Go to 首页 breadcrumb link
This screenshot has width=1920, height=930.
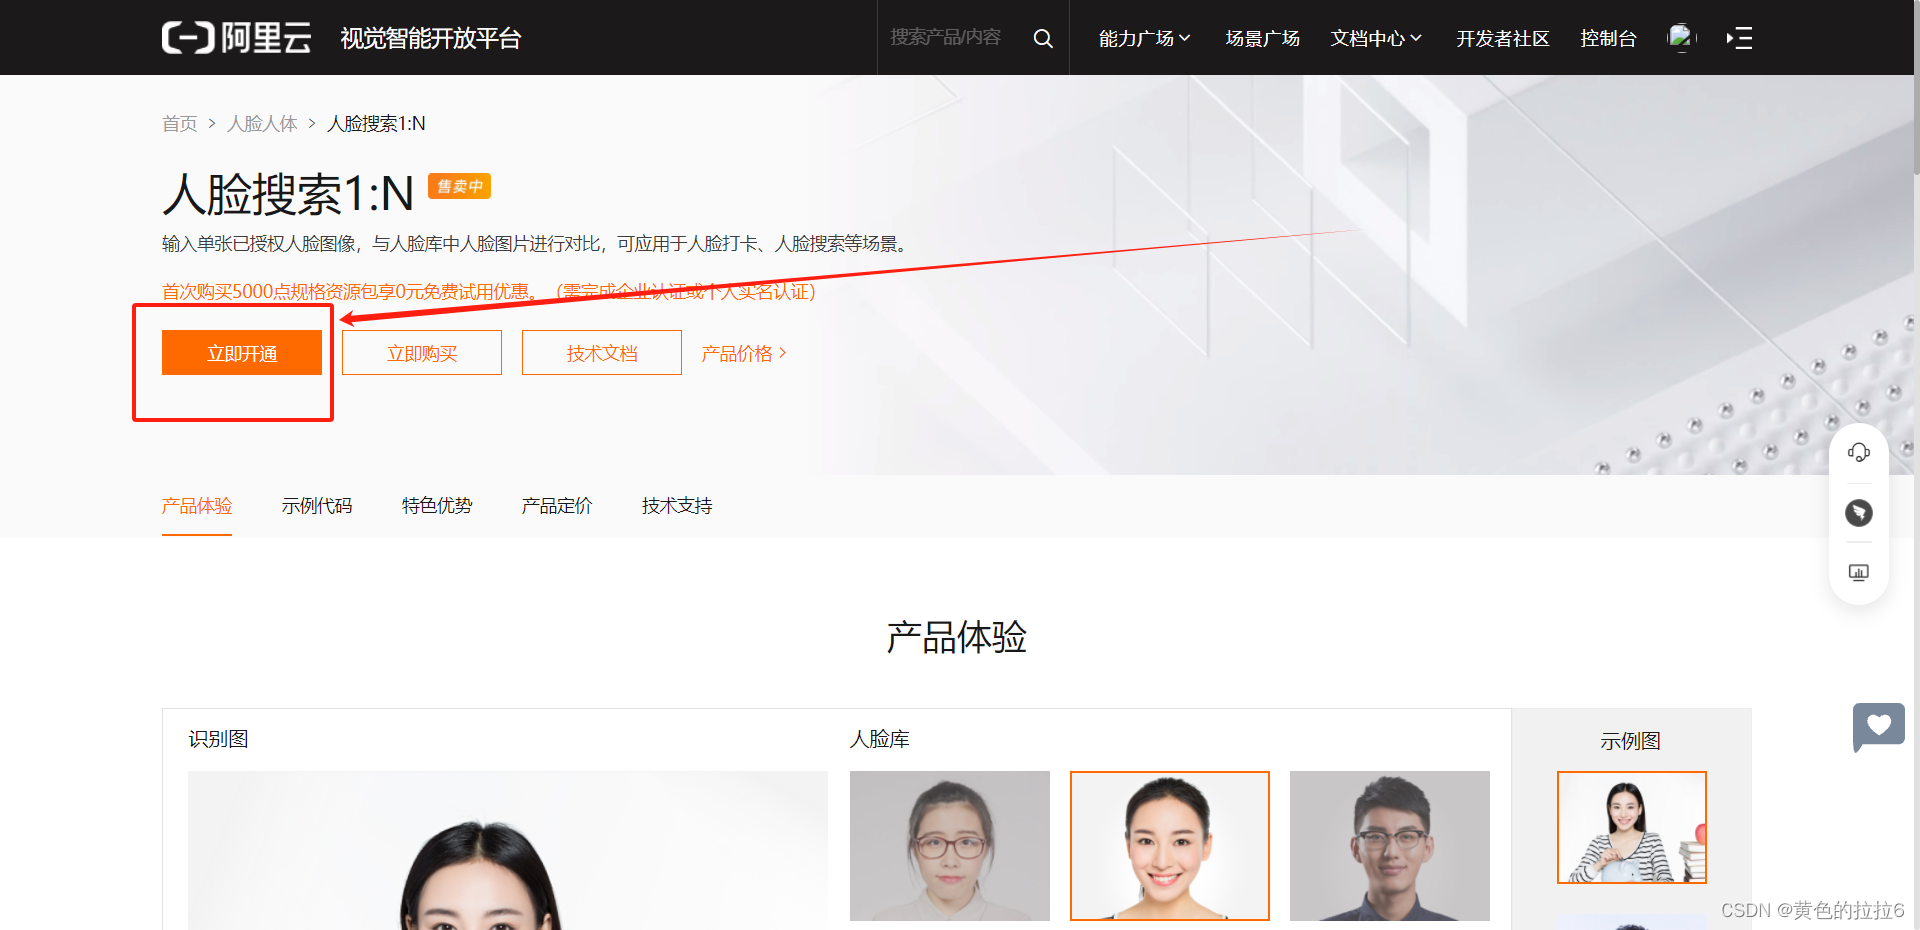[x=180, y=123]
